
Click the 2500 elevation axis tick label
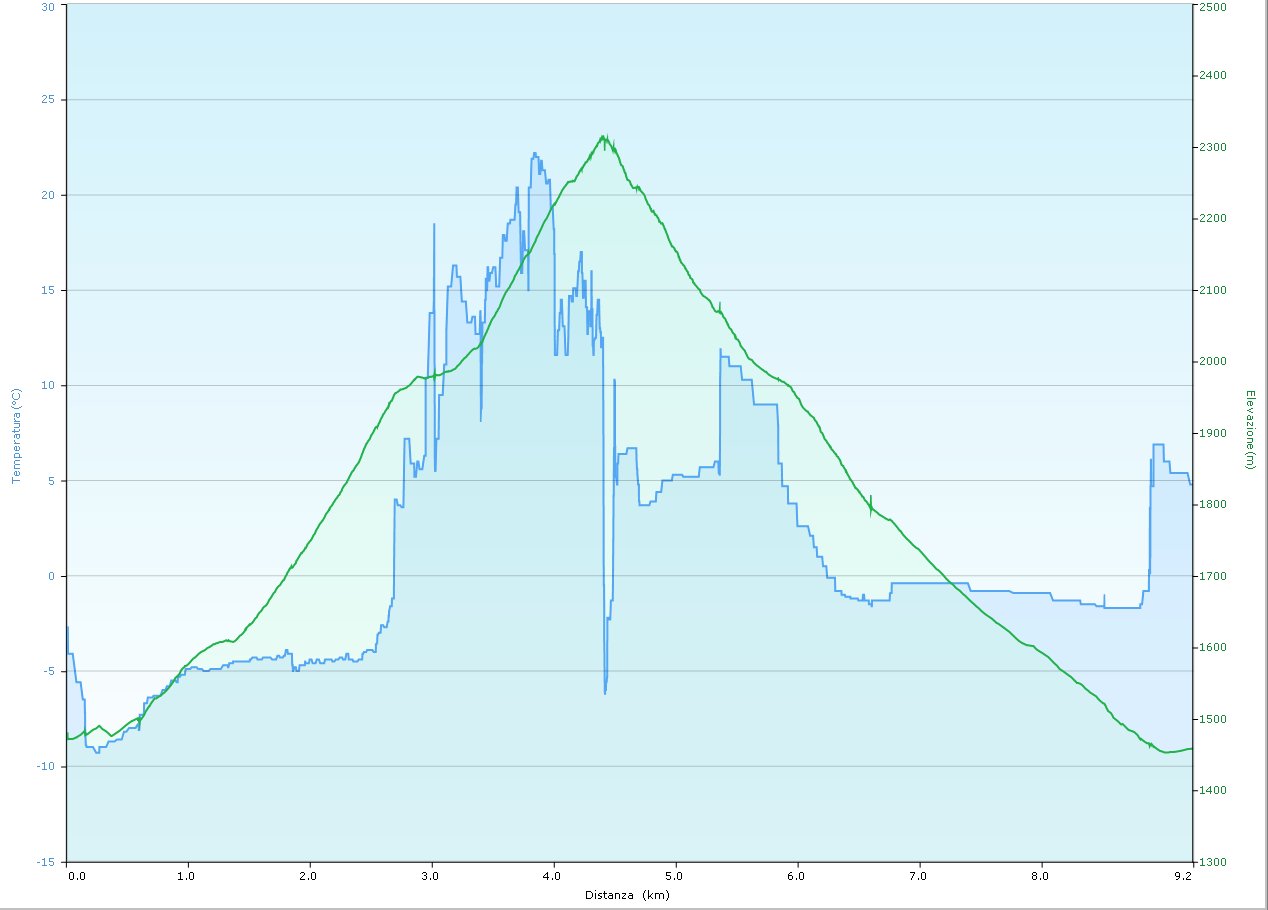(x=1213, y=6)
